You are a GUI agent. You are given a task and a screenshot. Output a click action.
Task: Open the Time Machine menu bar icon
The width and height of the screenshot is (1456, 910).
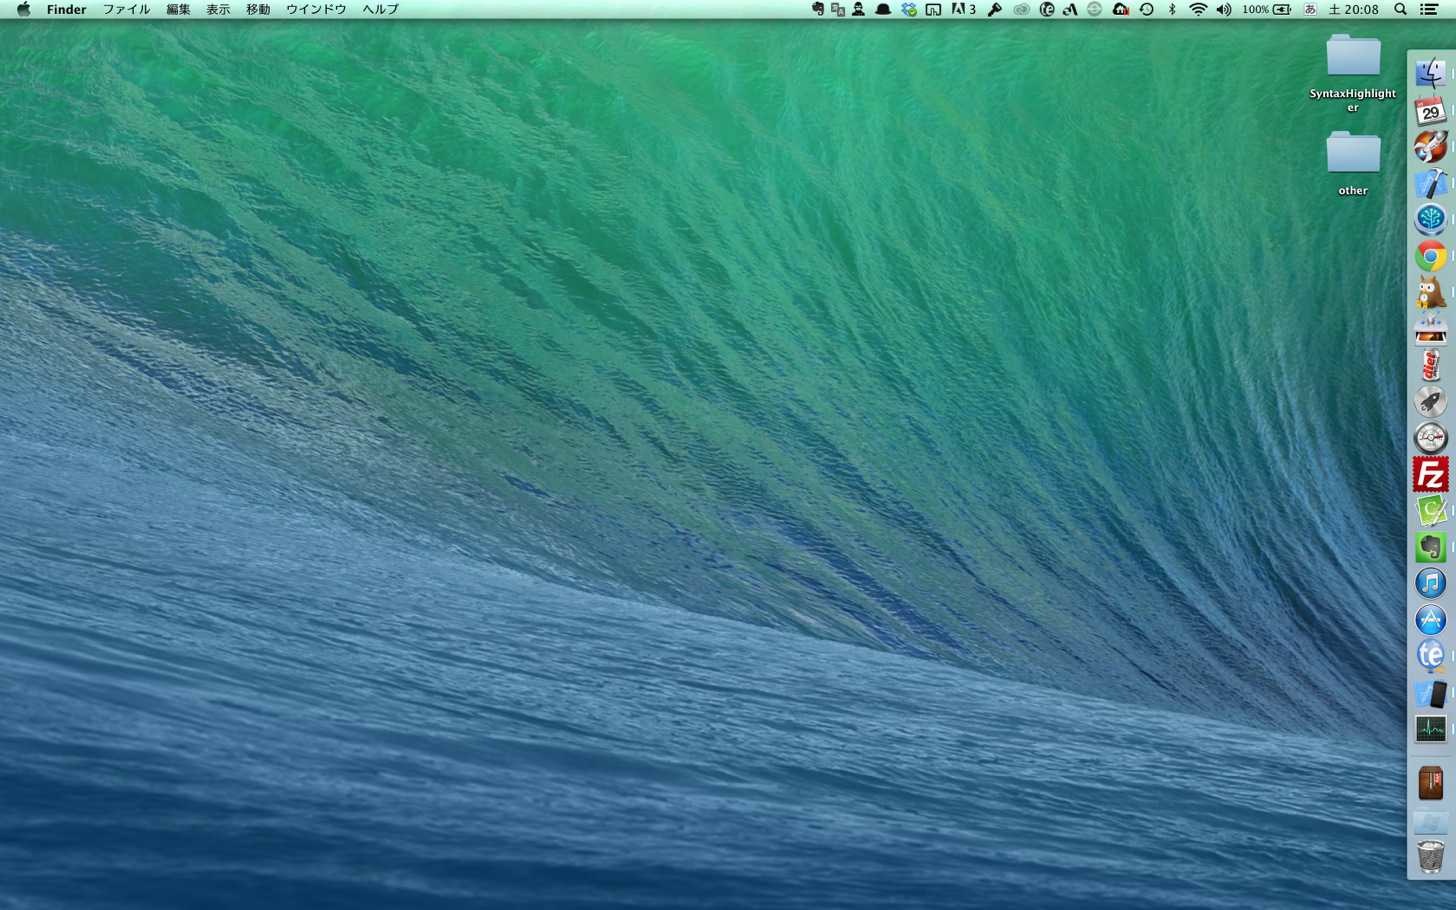point(1146,9)
